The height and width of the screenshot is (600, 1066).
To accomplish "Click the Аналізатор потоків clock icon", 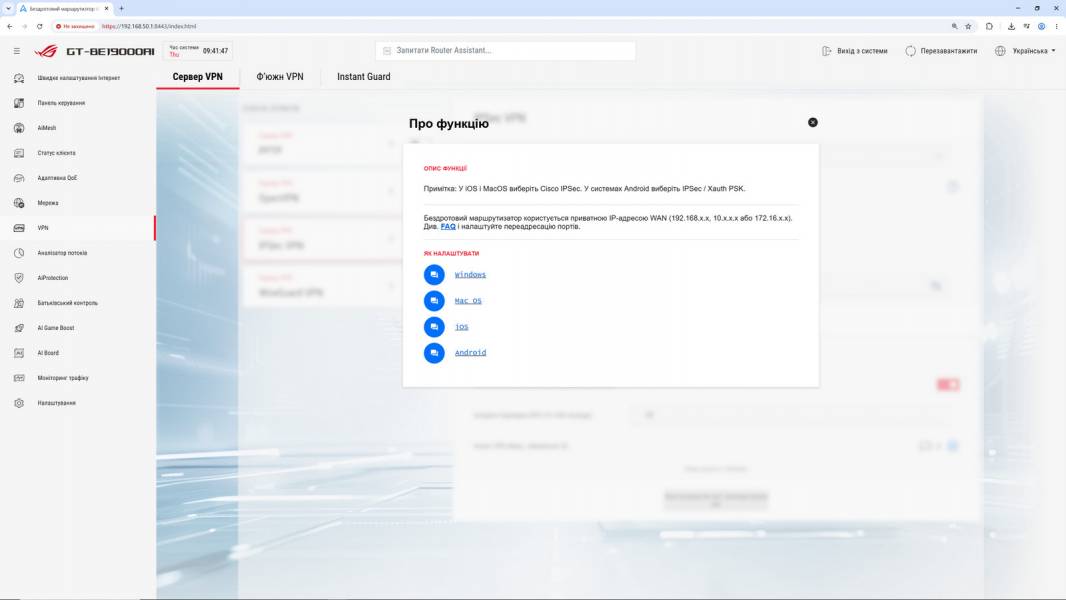I will [19, 253].
